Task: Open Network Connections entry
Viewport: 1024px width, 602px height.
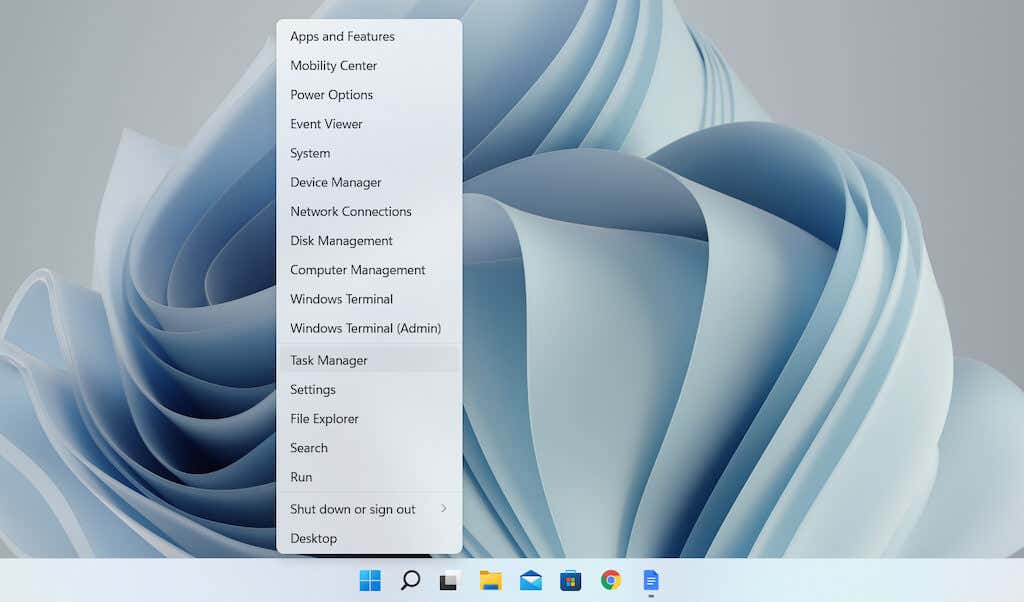Action: (x=351, y=212)
